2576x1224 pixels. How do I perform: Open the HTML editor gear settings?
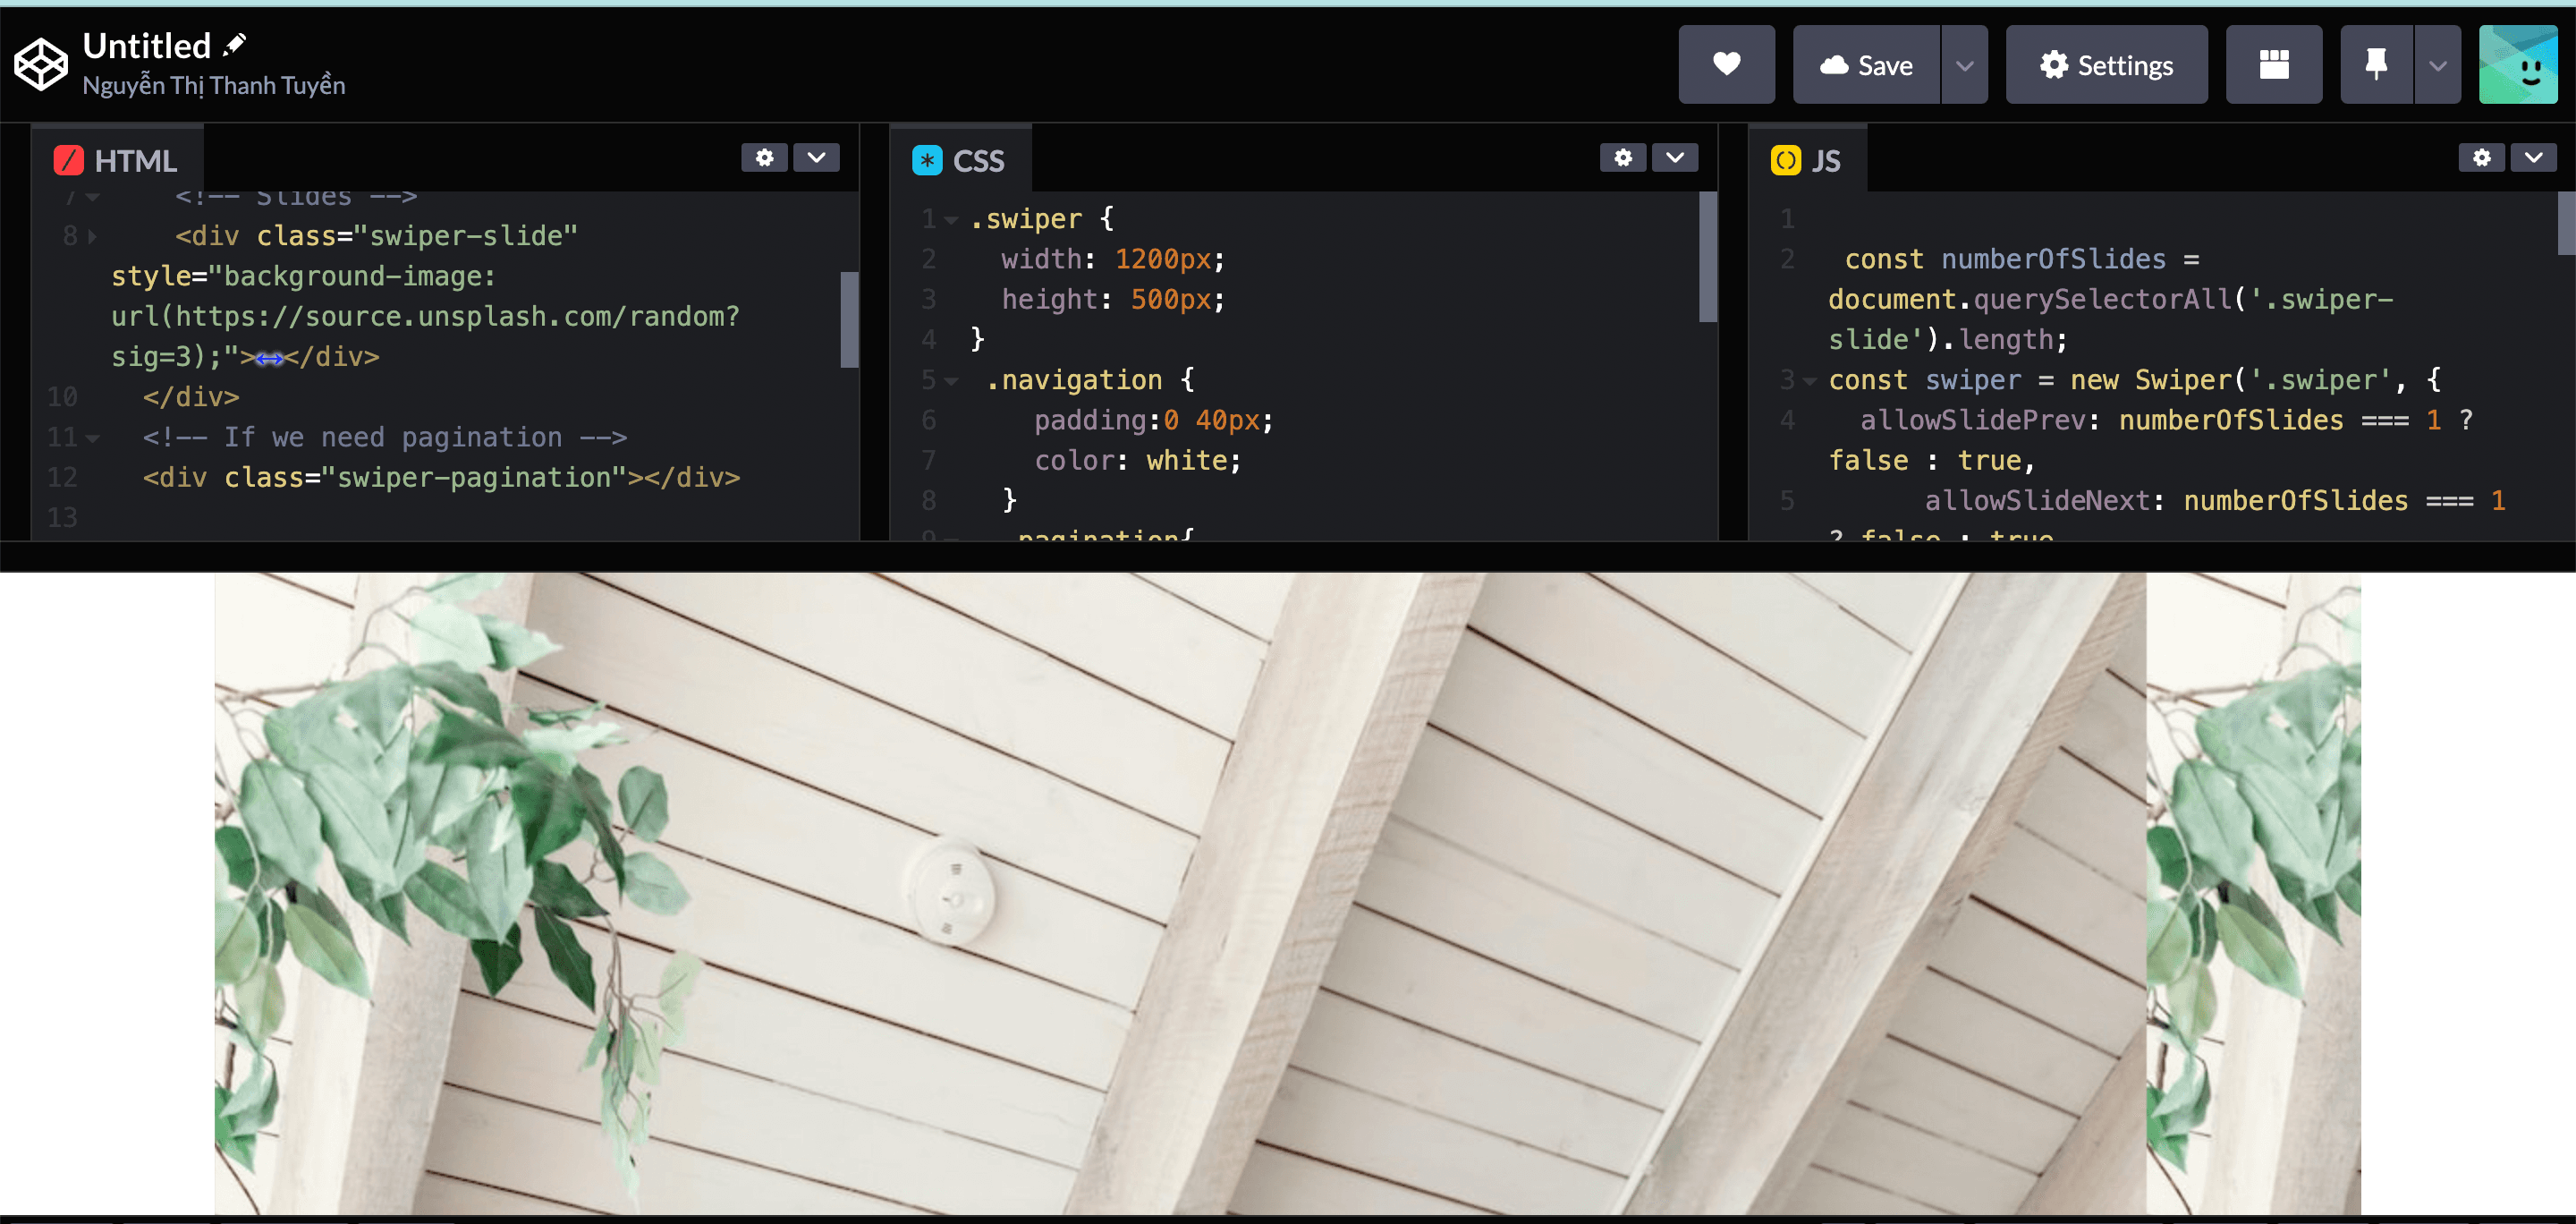point(764,157)
